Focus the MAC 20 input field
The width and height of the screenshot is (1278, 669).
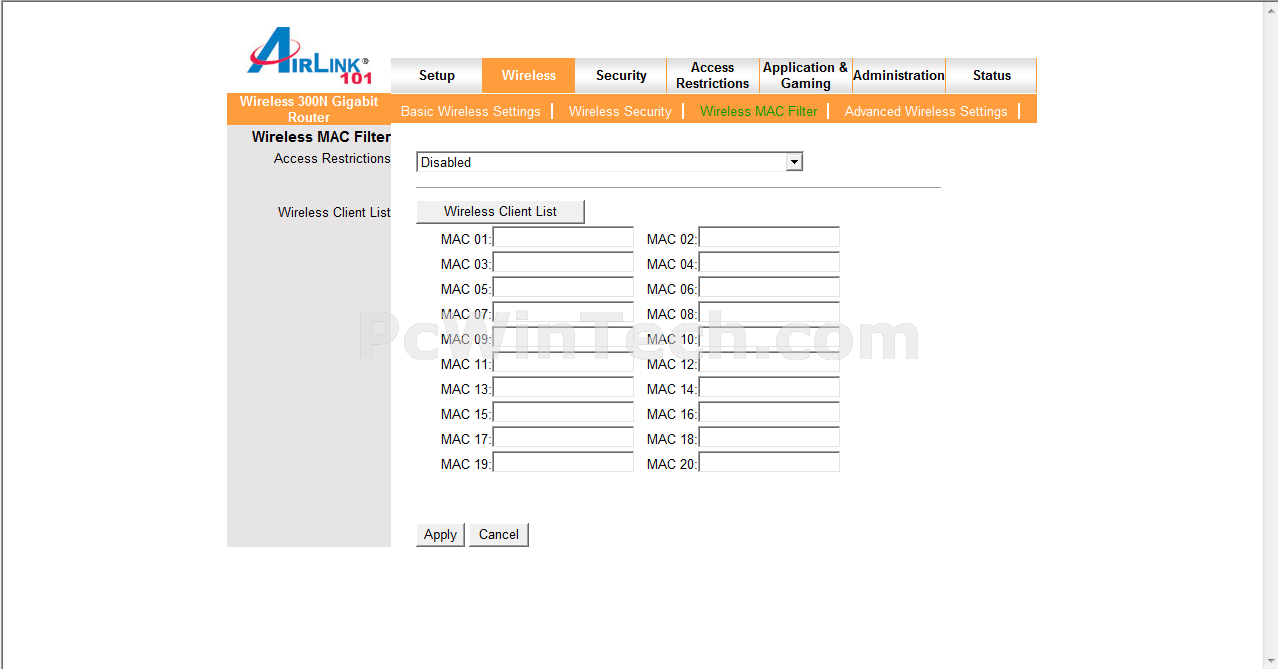[769, 463]
